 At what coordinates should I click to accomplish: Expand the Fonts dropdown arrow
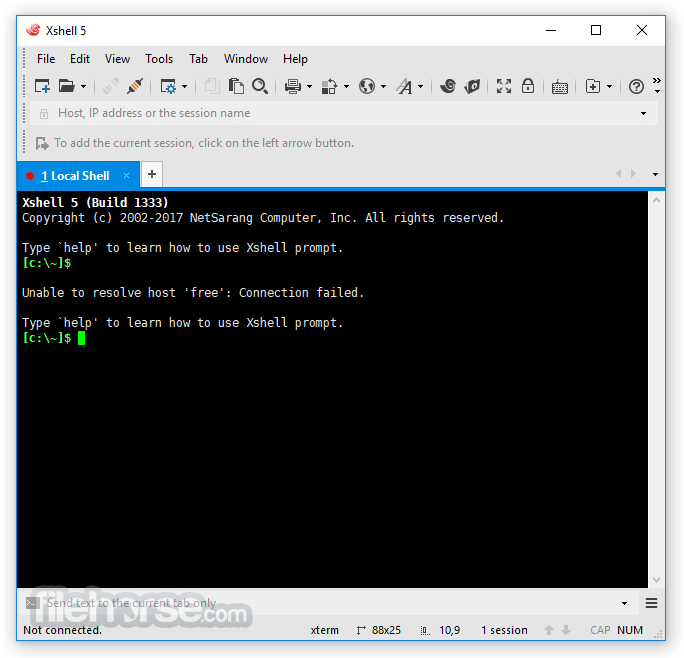click(421, 87)
